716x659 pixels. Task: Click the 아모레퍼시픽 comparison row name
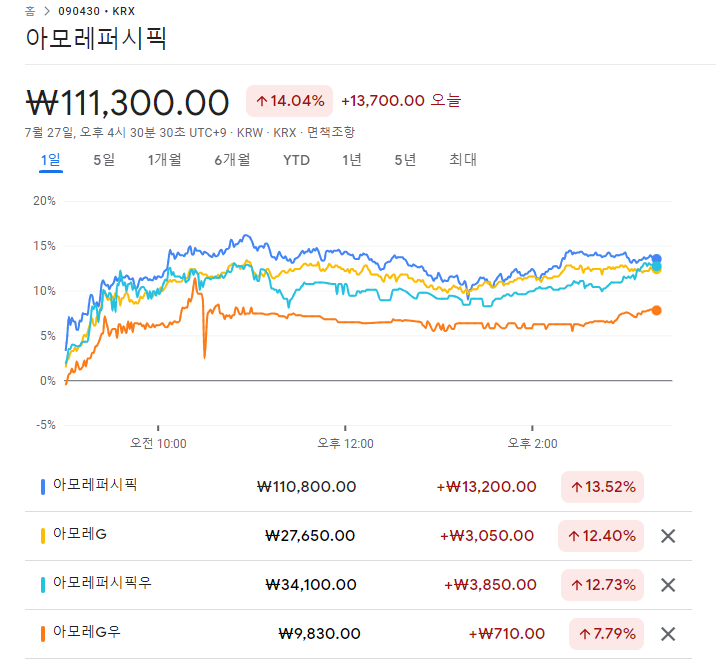click(x=95, y=484)
